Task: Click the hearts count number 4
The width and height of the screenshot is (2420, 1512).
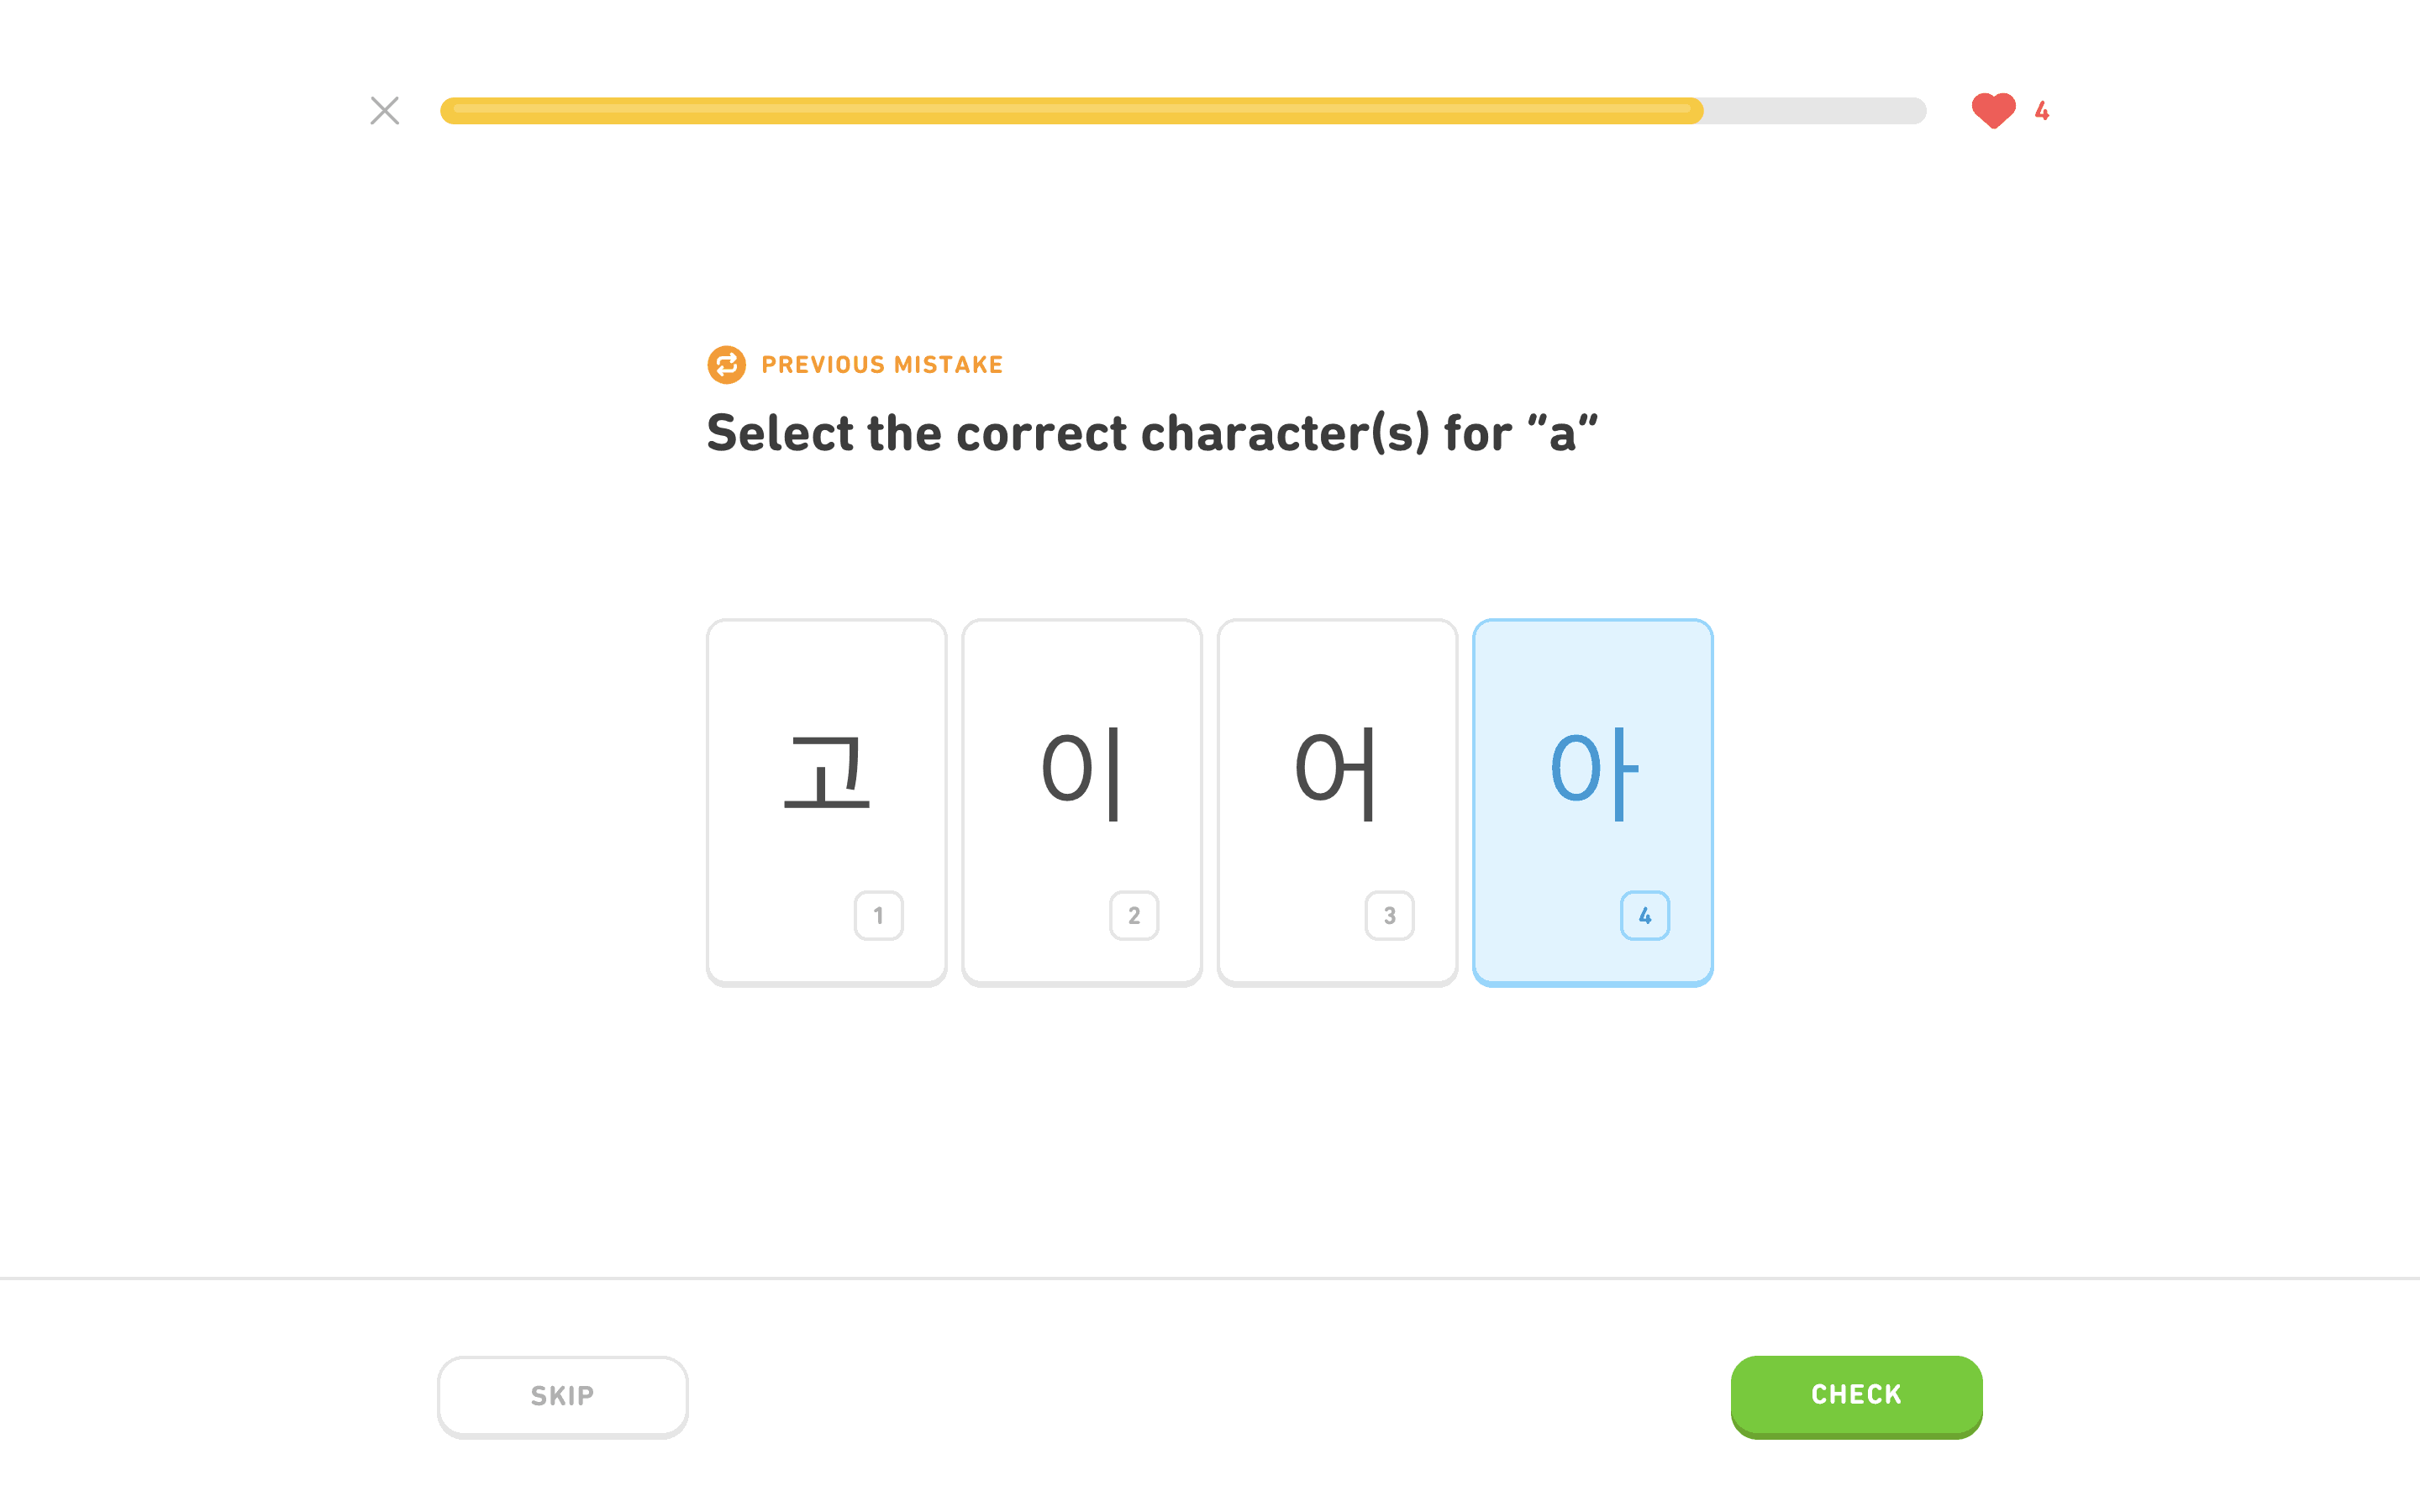Action: click(x=2042, y=111)
